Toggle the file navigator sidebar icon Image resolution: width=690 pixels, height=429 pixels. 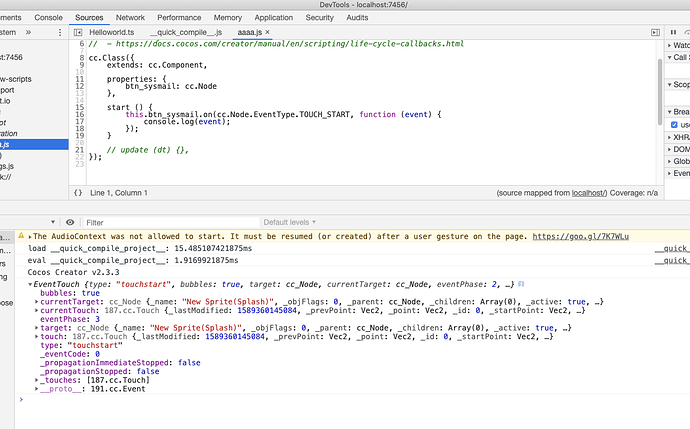point(78,32)
